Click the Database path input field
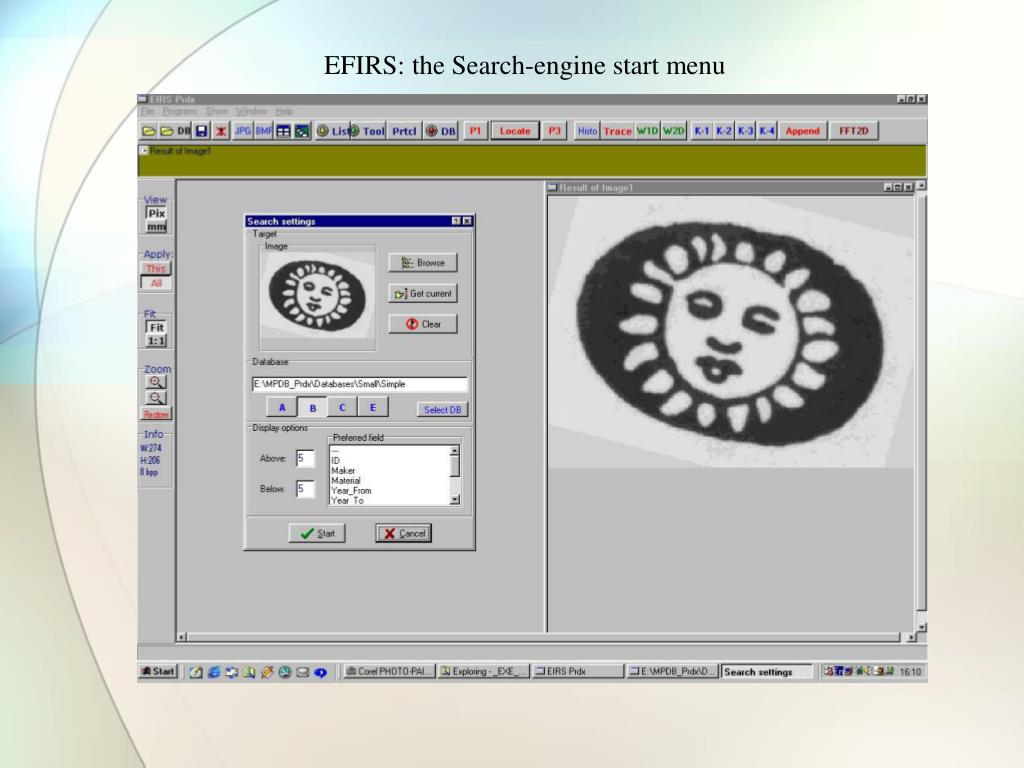Viewport: 1024px width, 768px height. coord(360,384)
